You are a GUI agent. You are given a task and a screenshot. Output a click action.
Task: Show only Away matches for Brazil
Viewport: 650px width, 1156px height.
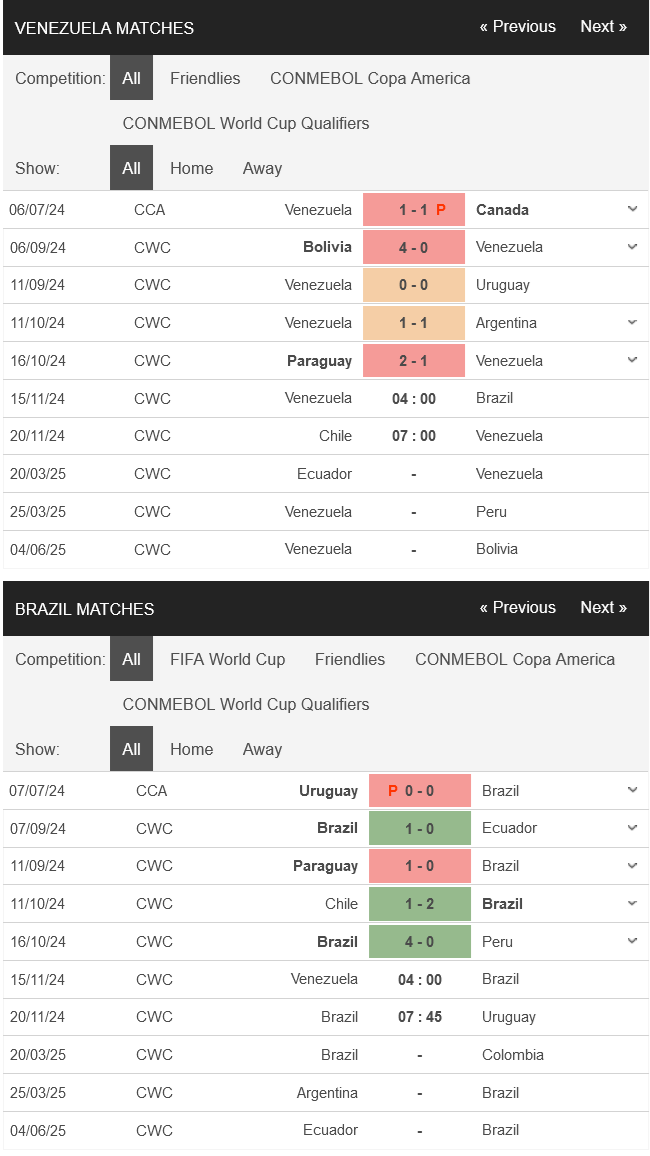[262, 749]
